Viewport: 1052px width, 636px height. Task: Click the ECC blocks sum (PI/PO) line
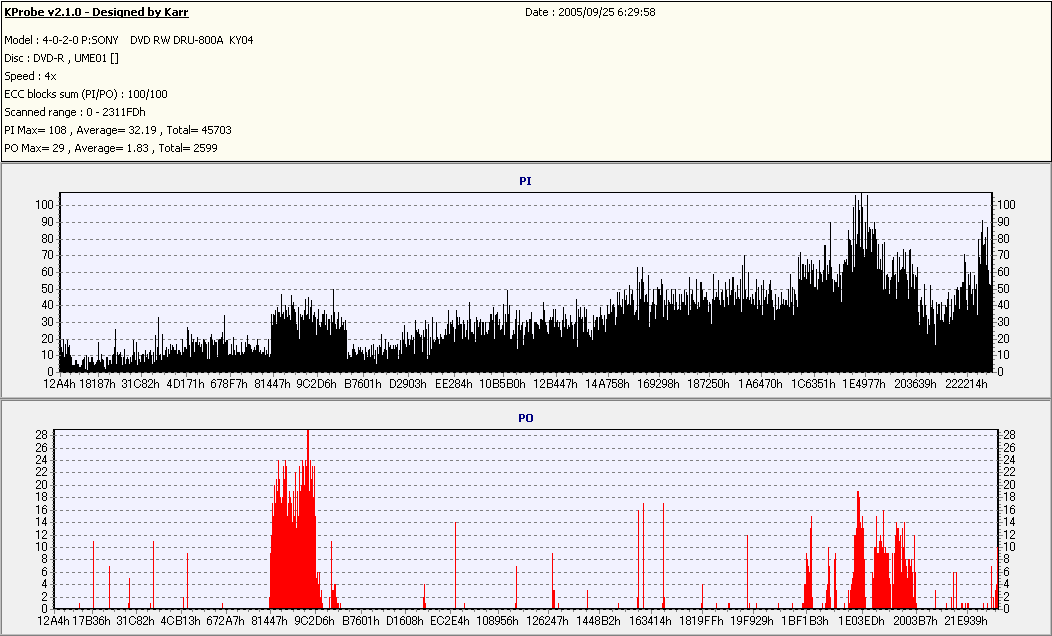(x=86, y=94)
